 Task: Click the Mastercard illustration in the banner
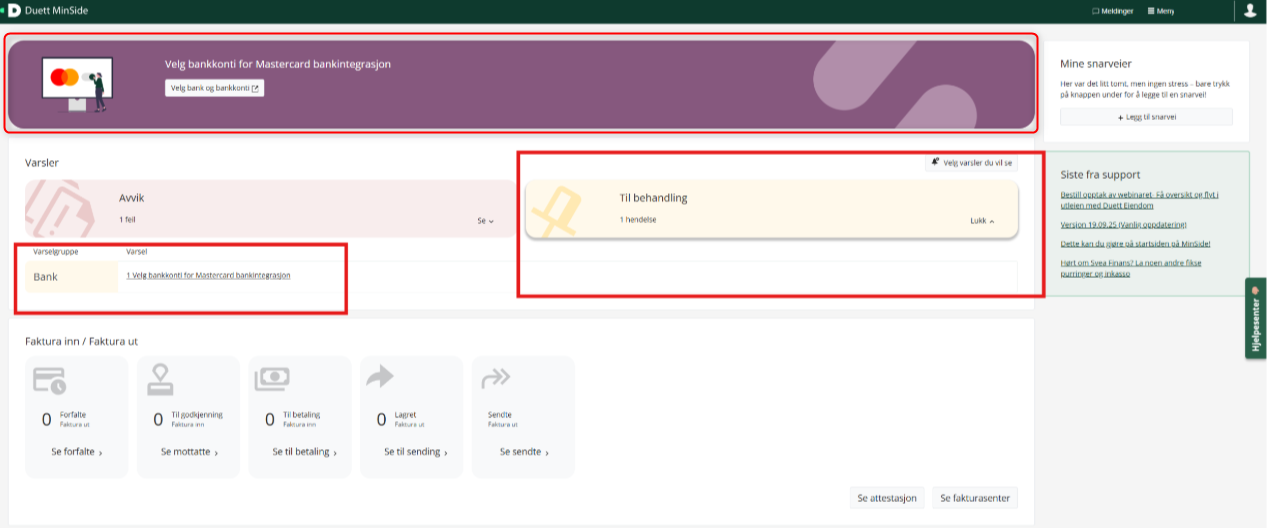pyautogui.click(x=77, y=84)
